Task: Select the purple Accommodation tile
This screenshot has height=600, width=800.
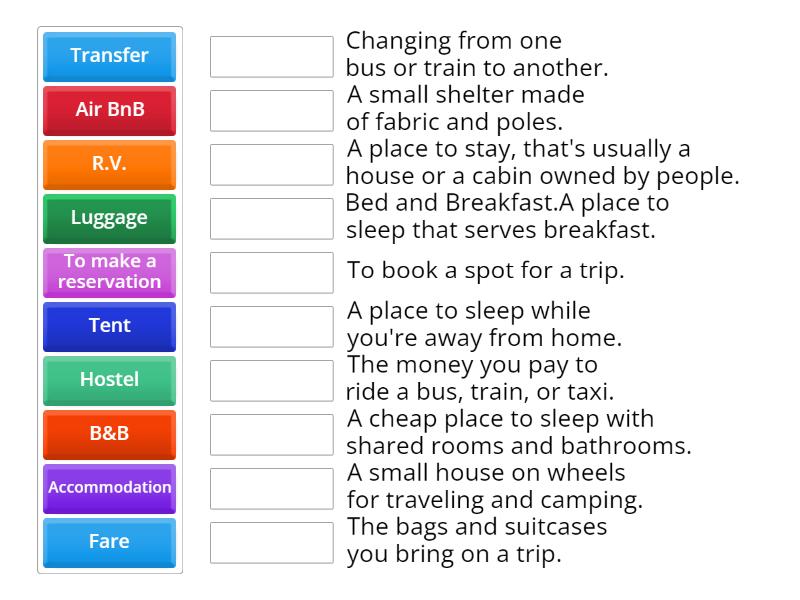Action: coord(110,488)
